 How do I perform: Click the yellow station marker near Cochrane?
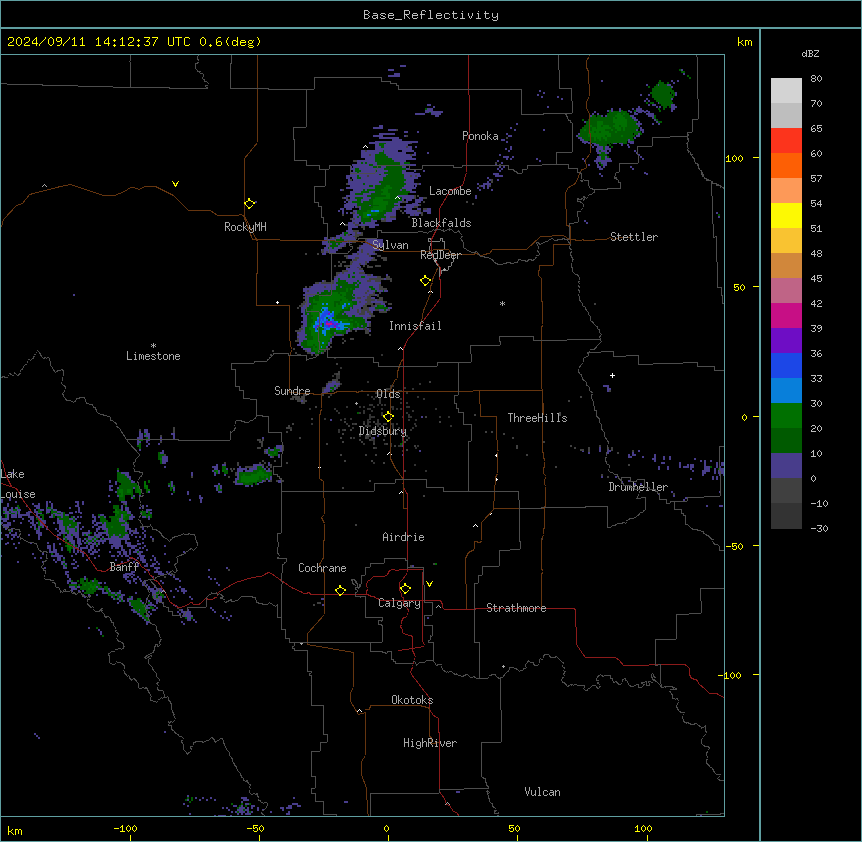(x=340, y=590)
